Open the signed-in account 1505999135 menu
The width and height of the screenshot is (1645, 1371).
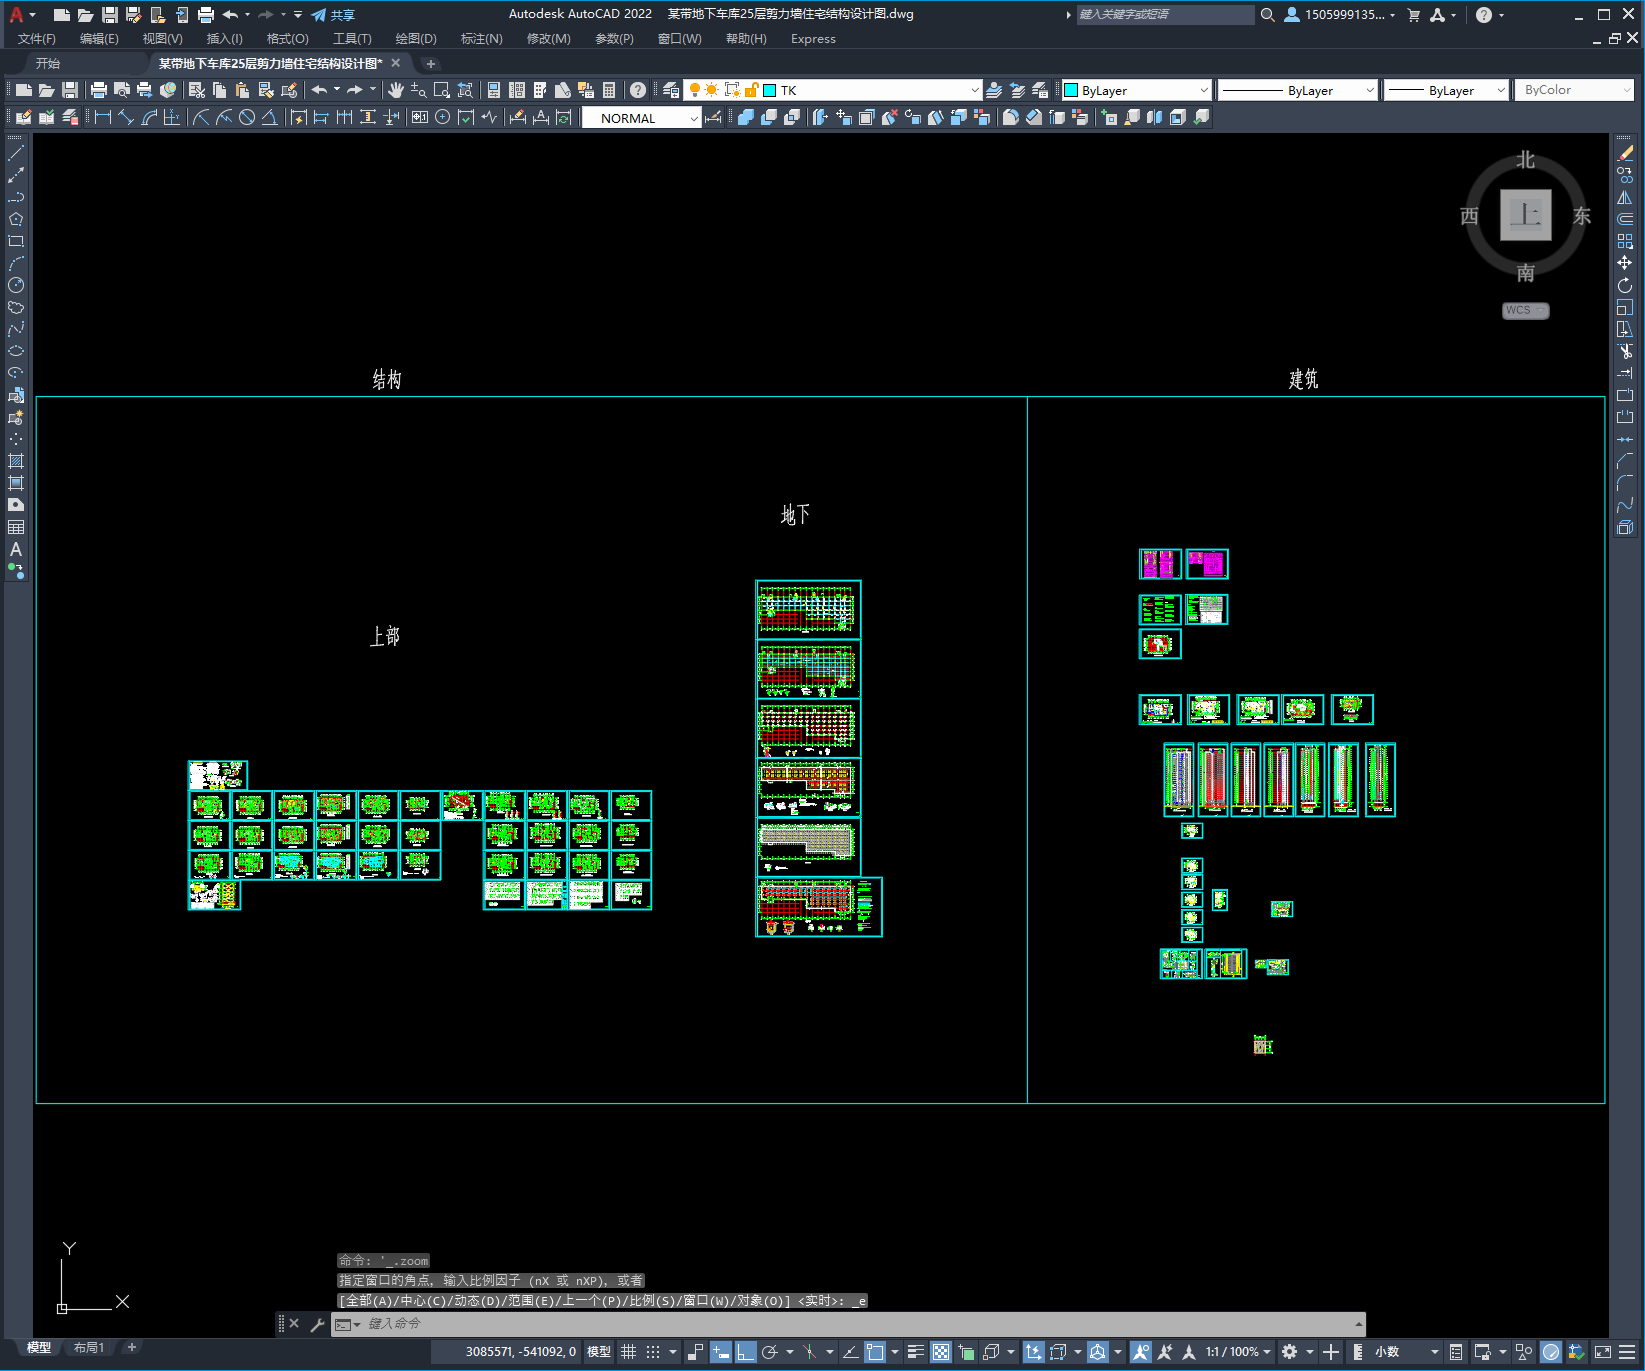[x=1340, y=15]
